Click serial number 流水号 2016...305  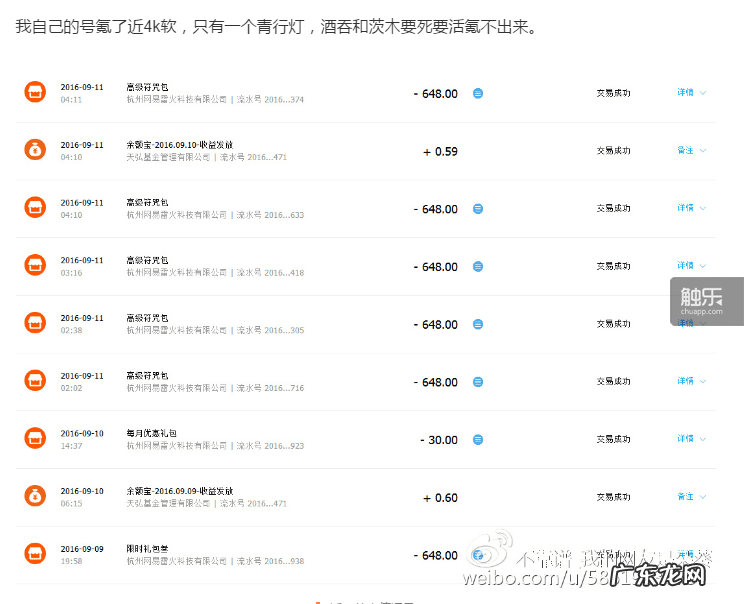click(x=270, y=330)
